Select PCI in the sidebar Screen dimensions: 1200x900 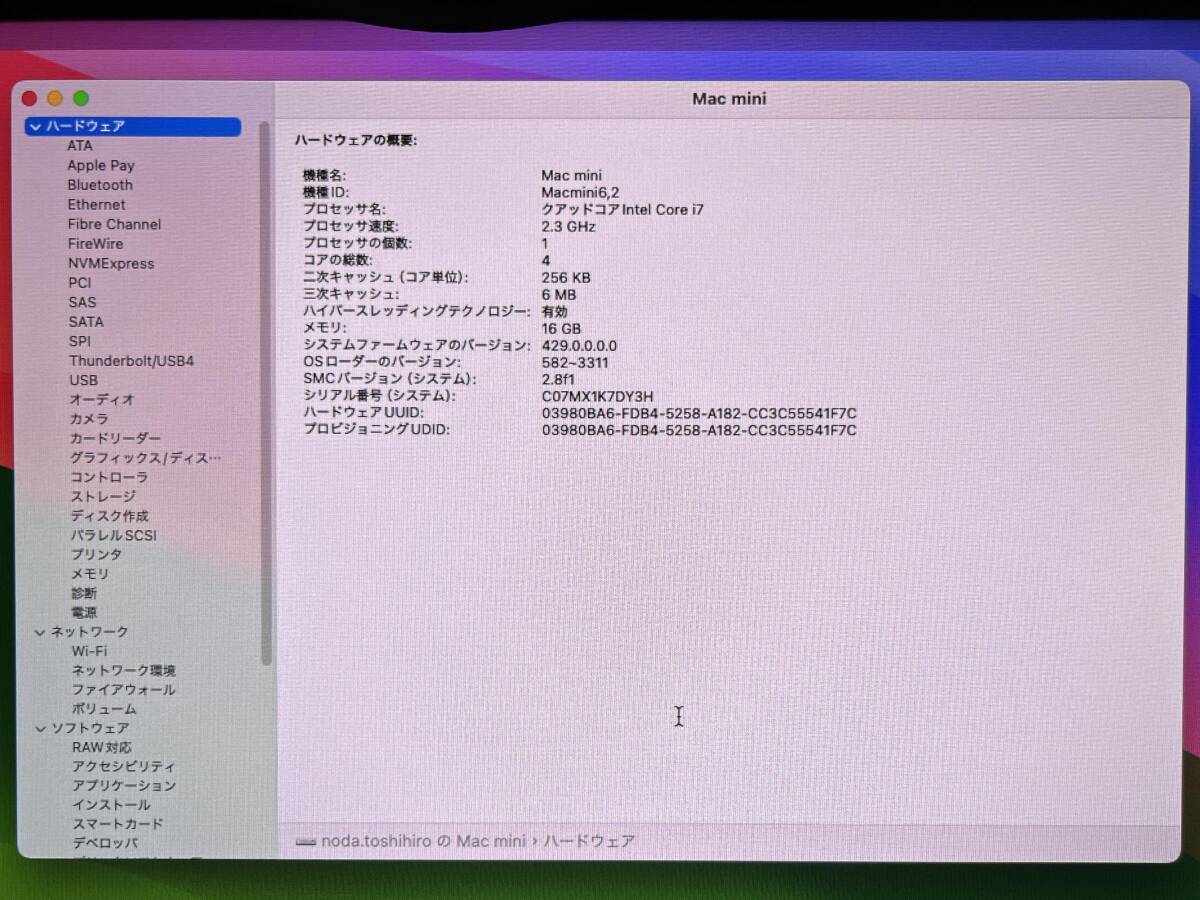(80, 283)
